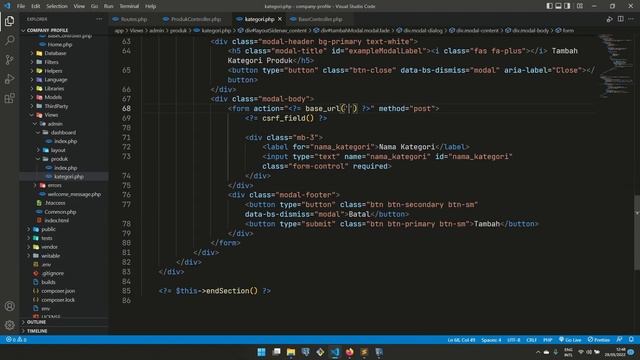Change the Spaces: 4 indentation setting

(x=491, y=340)
